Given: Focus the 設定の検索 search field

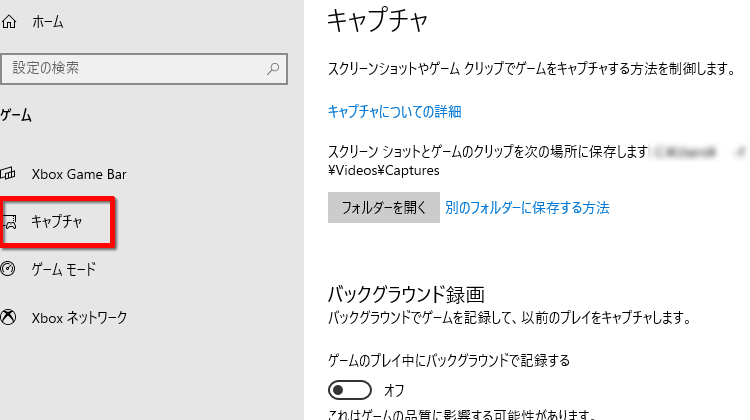Looking at the screenshot, I should 143,69.
